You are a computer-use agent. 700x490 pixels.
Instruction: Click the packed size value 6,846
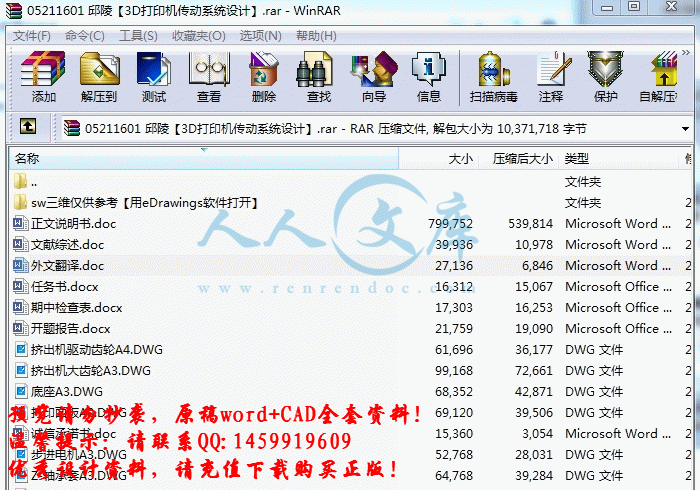538,266
